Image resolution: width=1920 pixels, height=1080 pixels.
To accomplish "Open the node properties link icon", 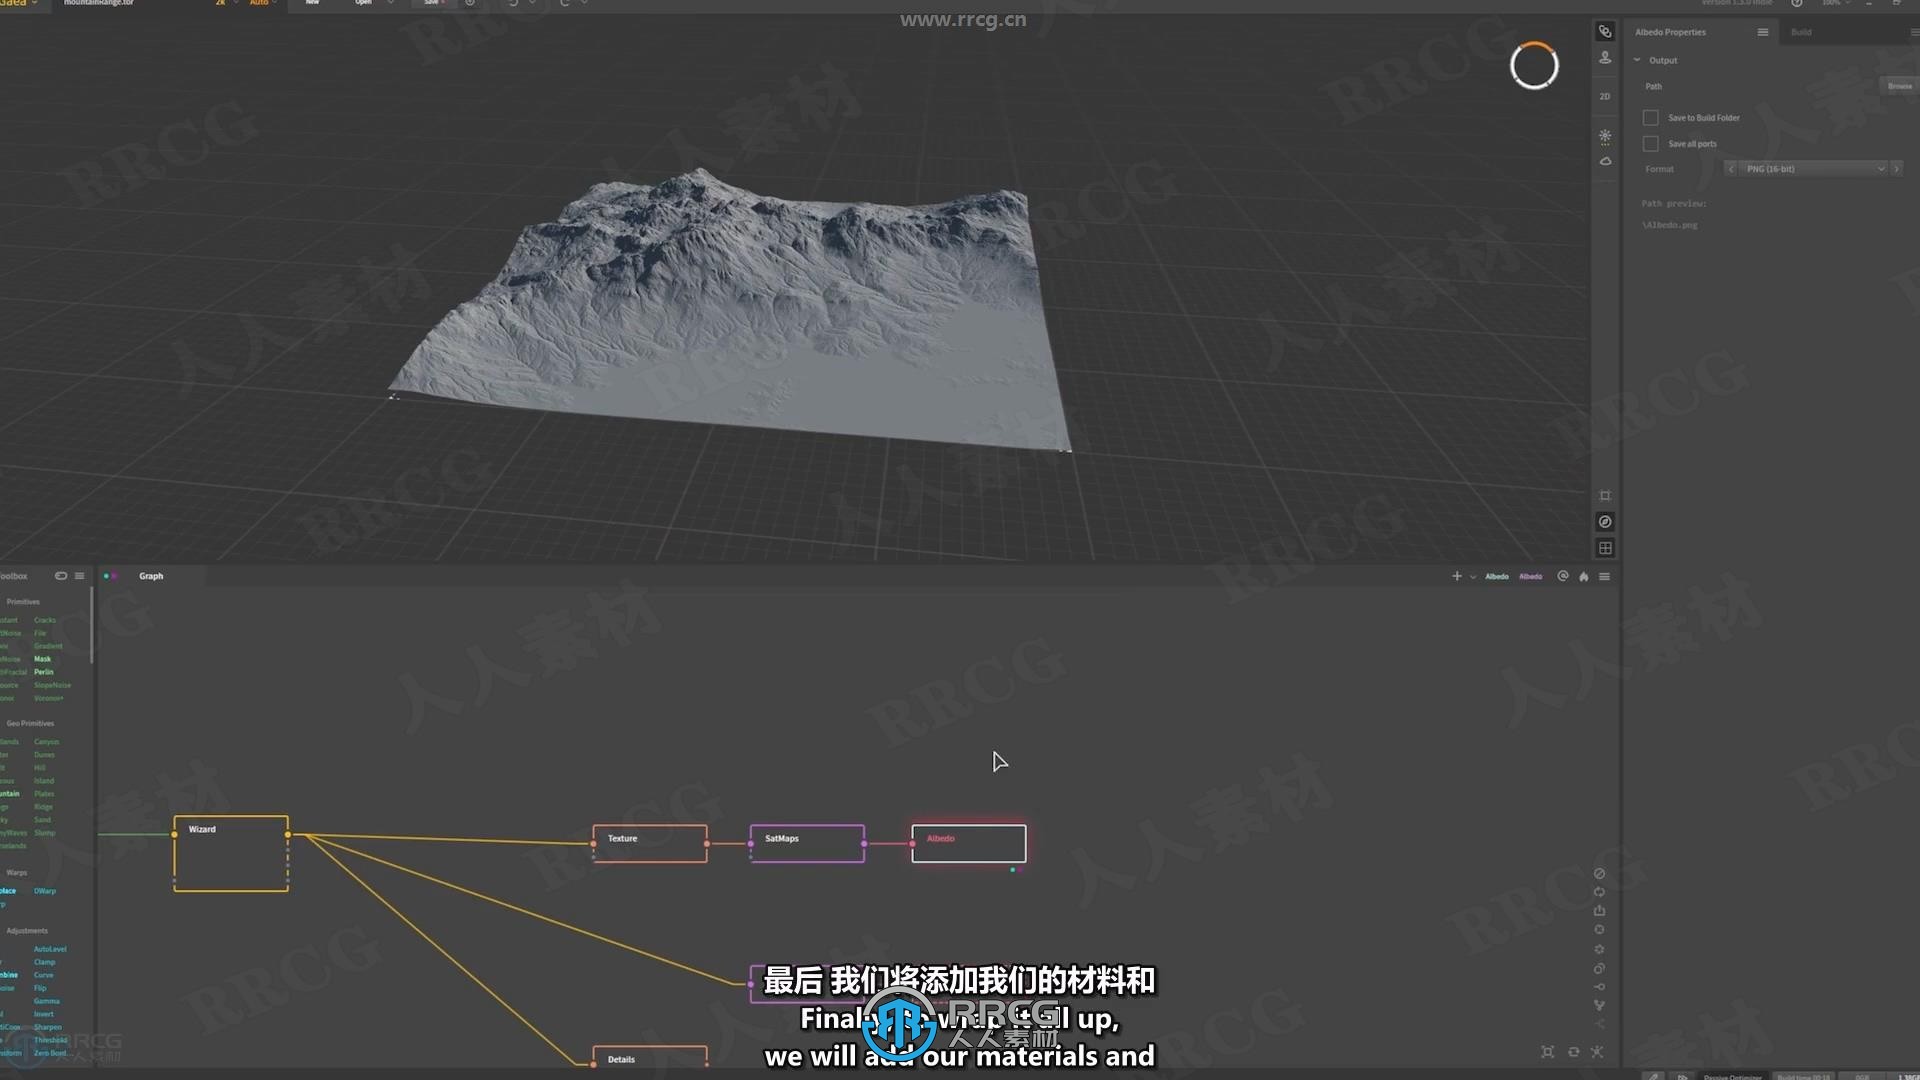I will [x=1605, y=32].
